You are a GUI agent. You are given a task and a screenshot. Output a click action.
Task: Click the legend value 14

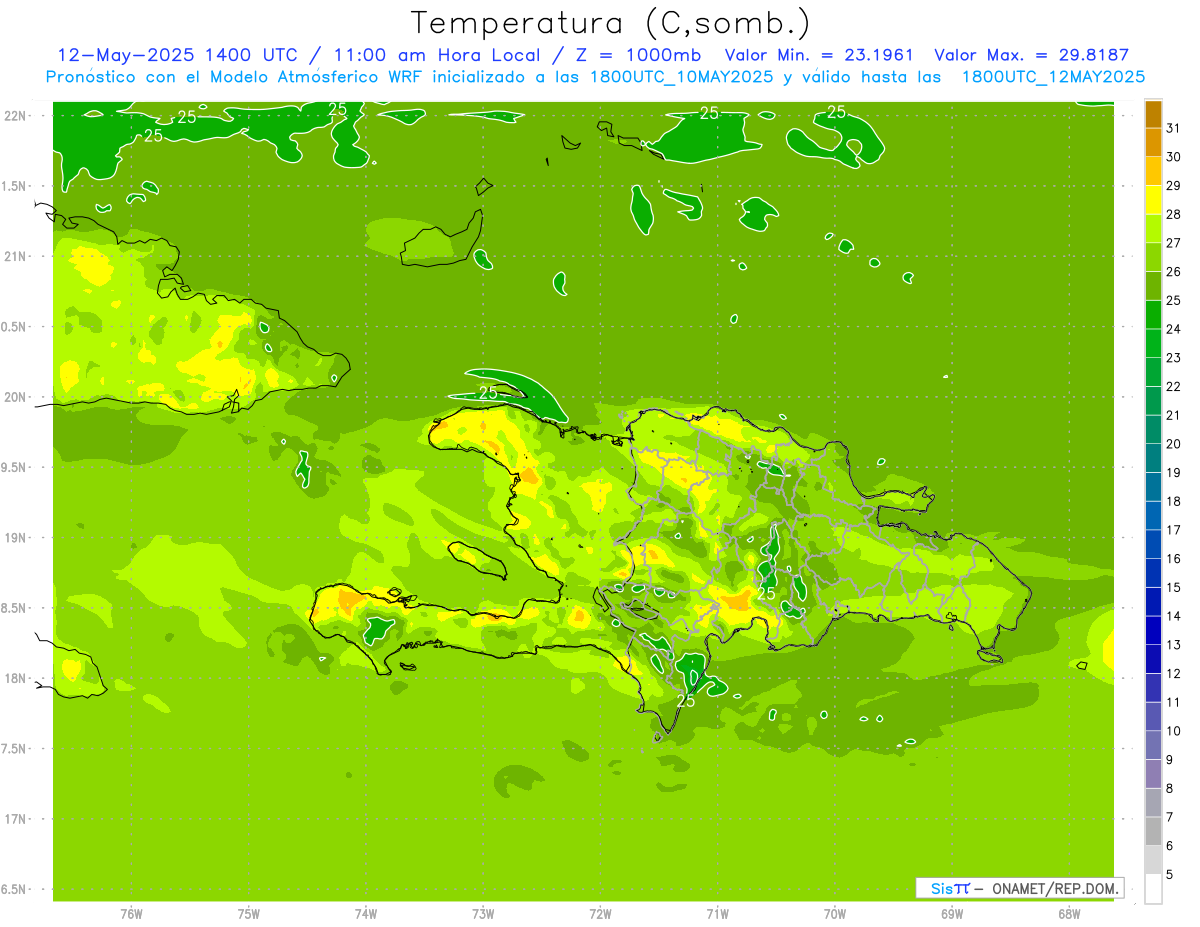point(1173,616)
